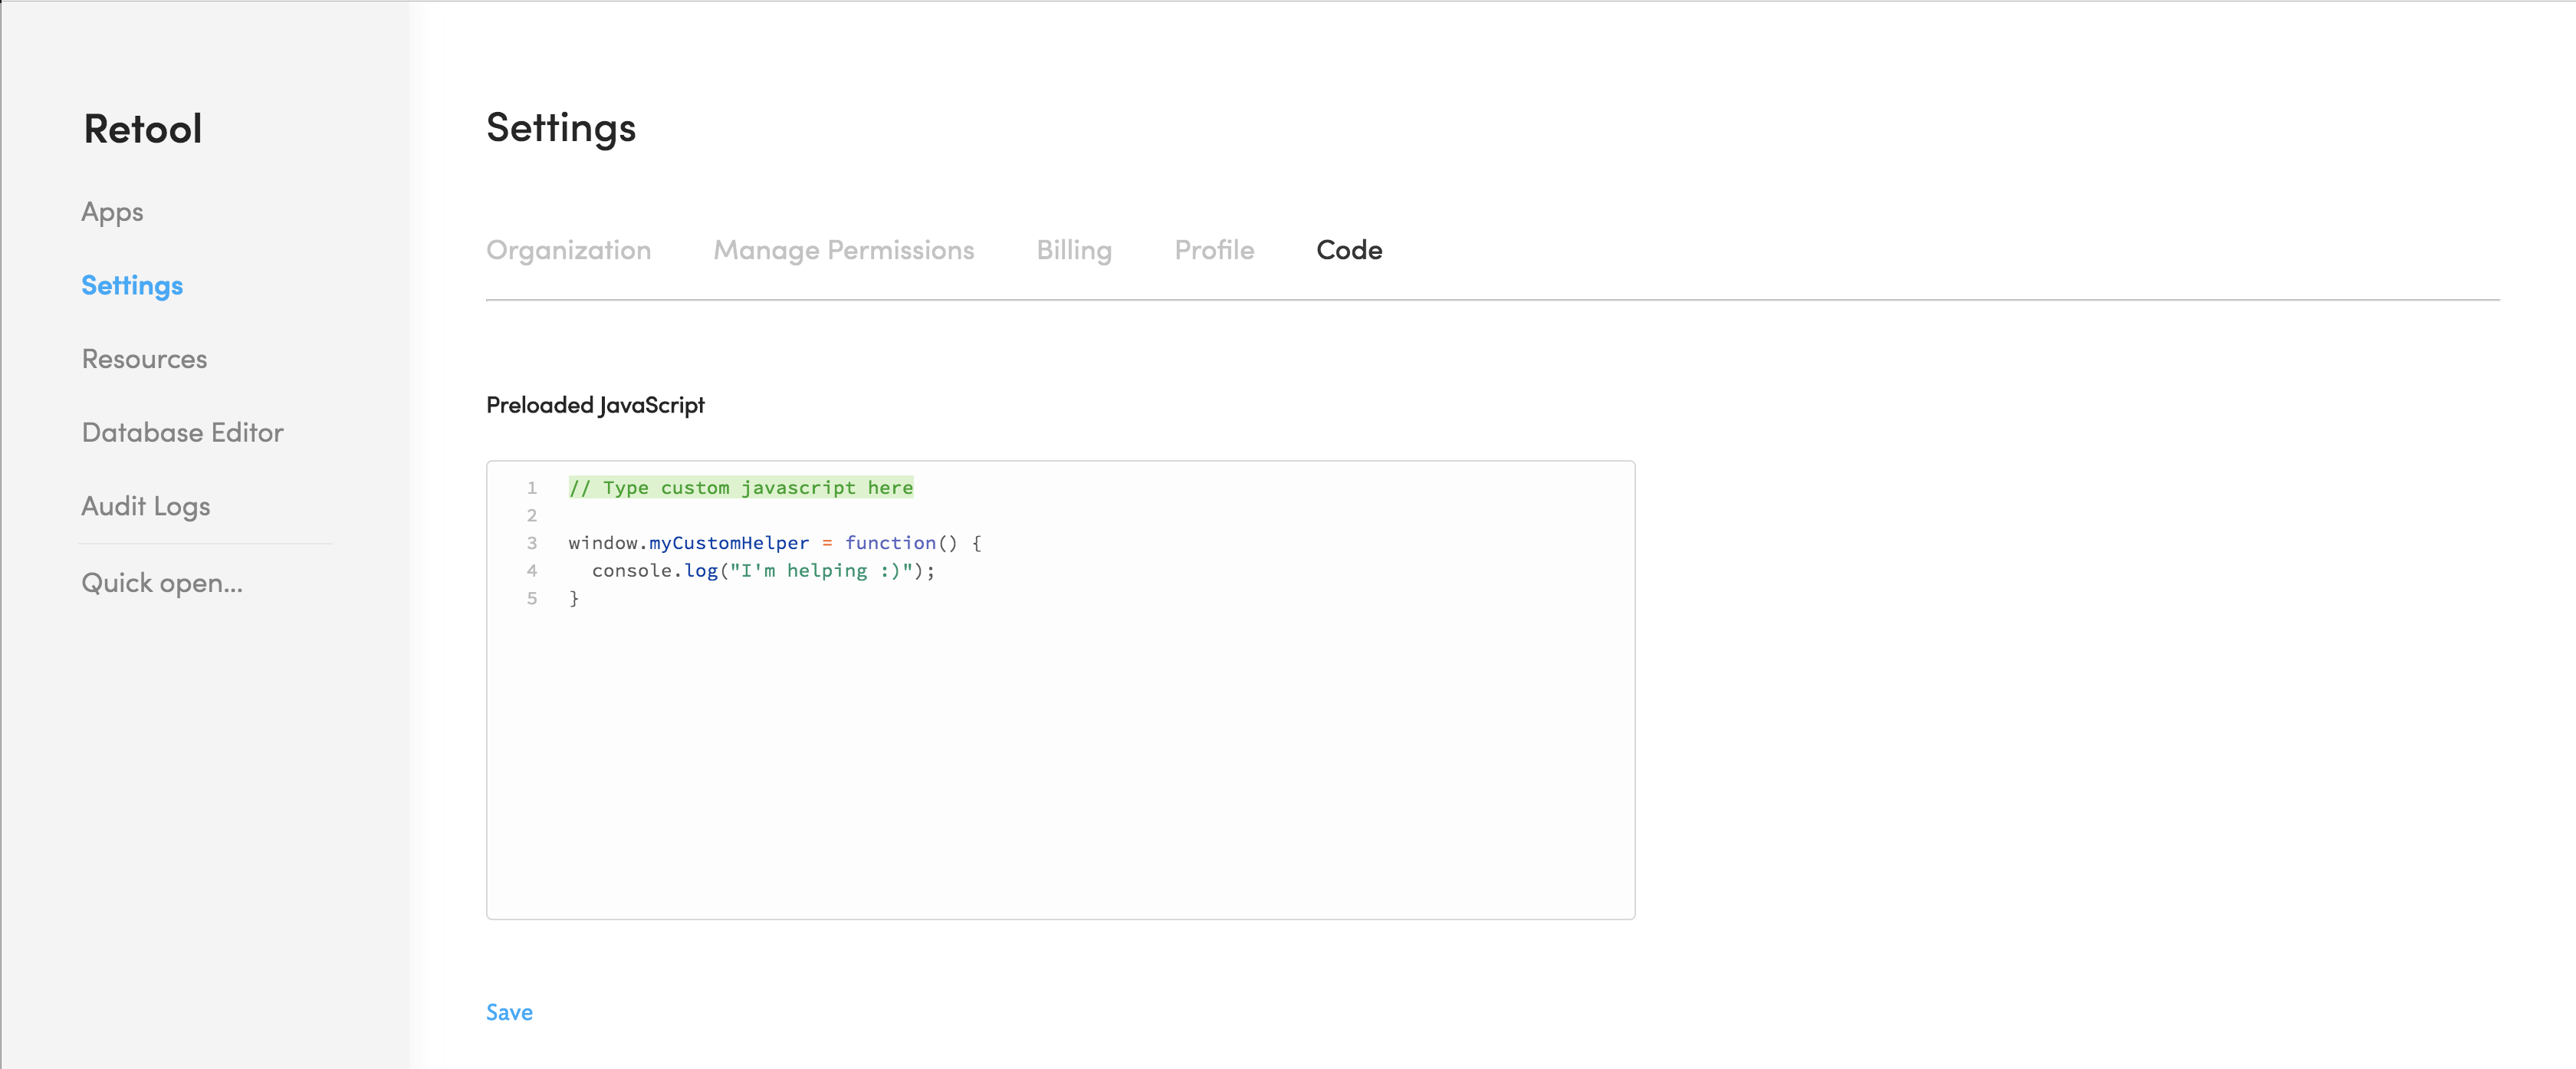Place cursor on empty line 2

(x=700, y=516)
